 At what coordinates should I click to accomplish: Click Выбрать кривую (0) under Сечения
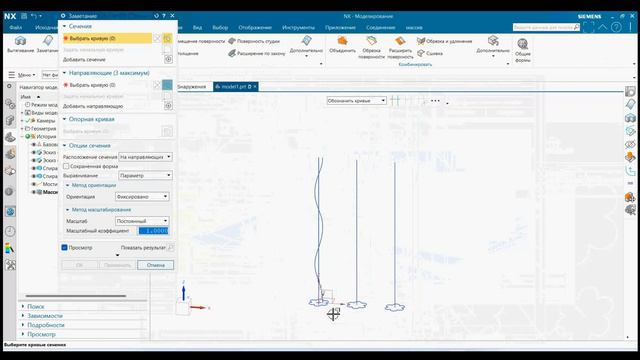pos(107,38)
